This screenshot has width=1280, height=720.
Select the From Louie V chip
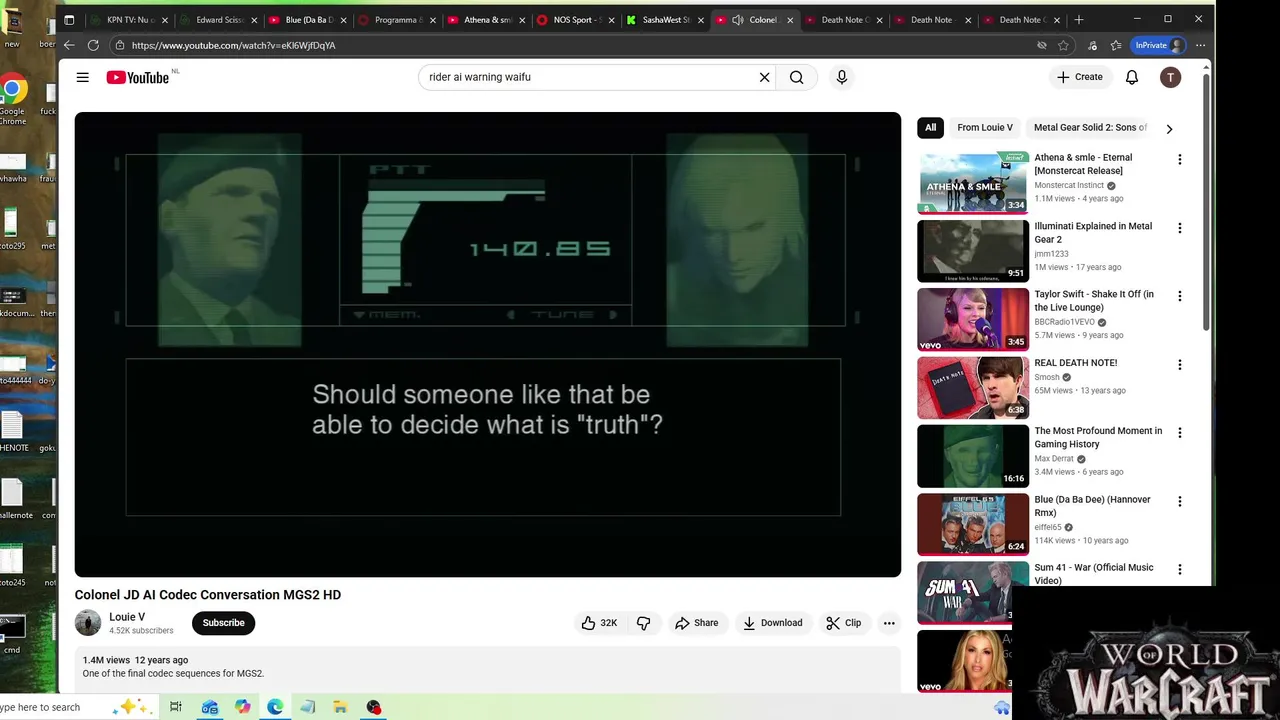[985, 127]
